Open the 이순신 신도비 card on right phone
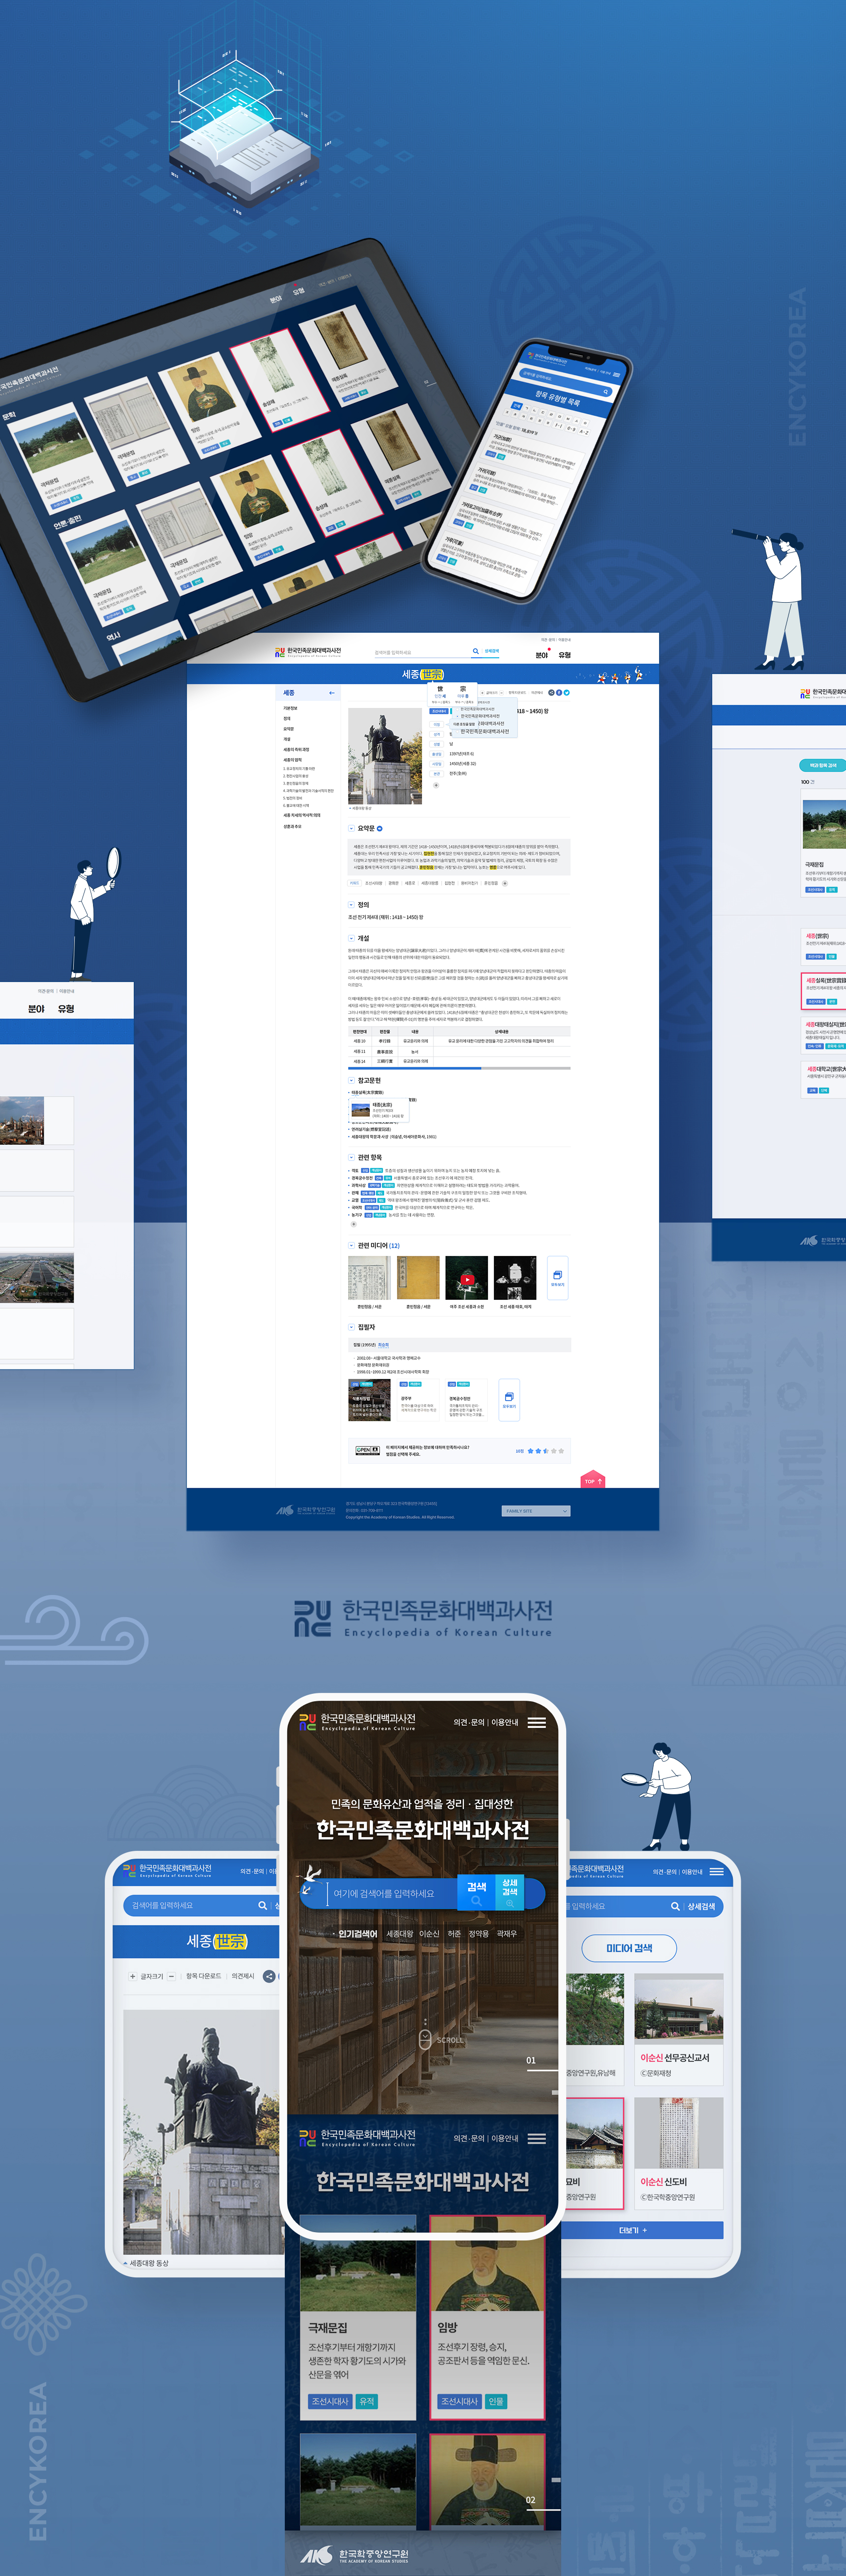846x2576 pixels. 678,2153
